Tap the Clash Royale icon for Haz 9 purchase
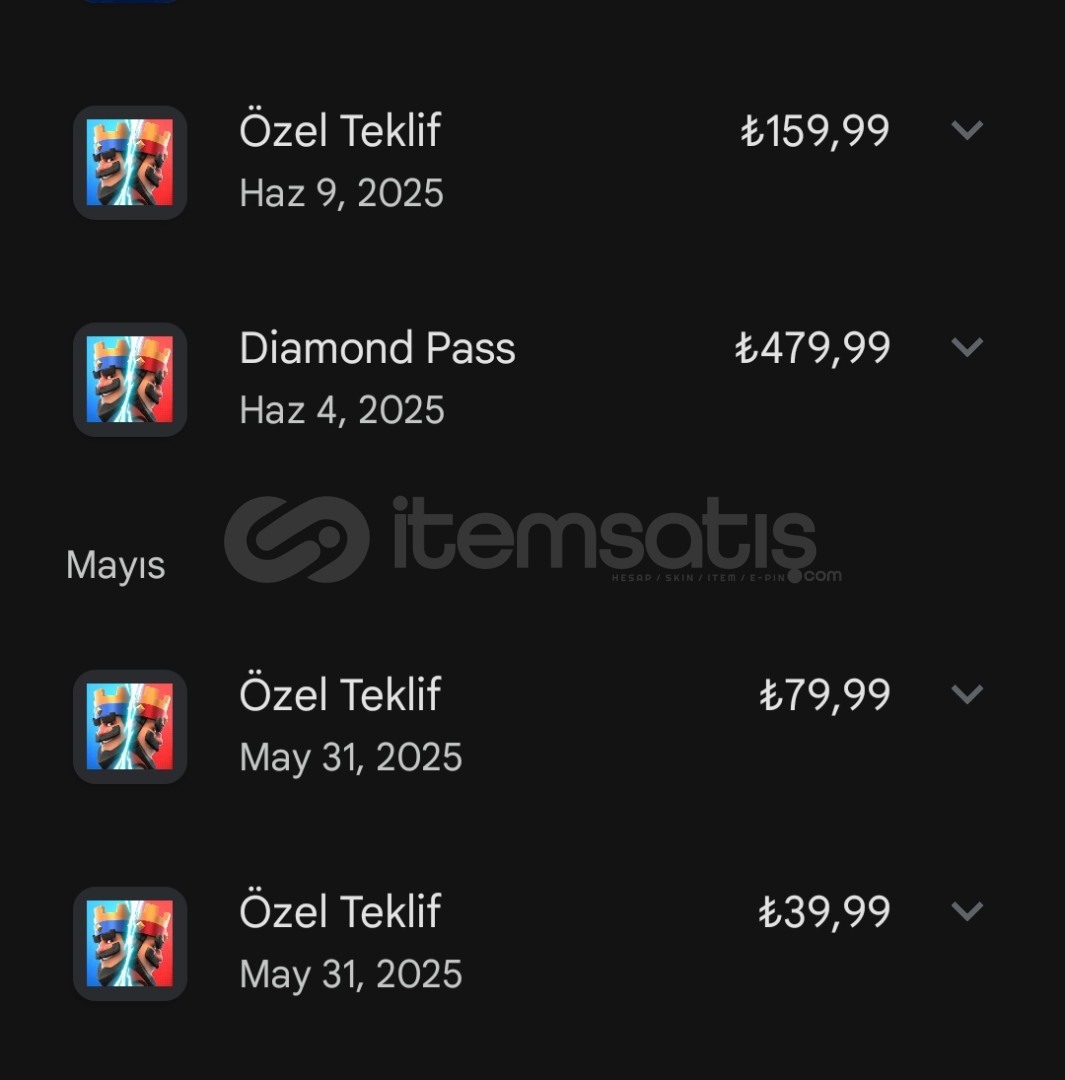The height and width of the screenshot is (1080, 1065). pos(130,163)
